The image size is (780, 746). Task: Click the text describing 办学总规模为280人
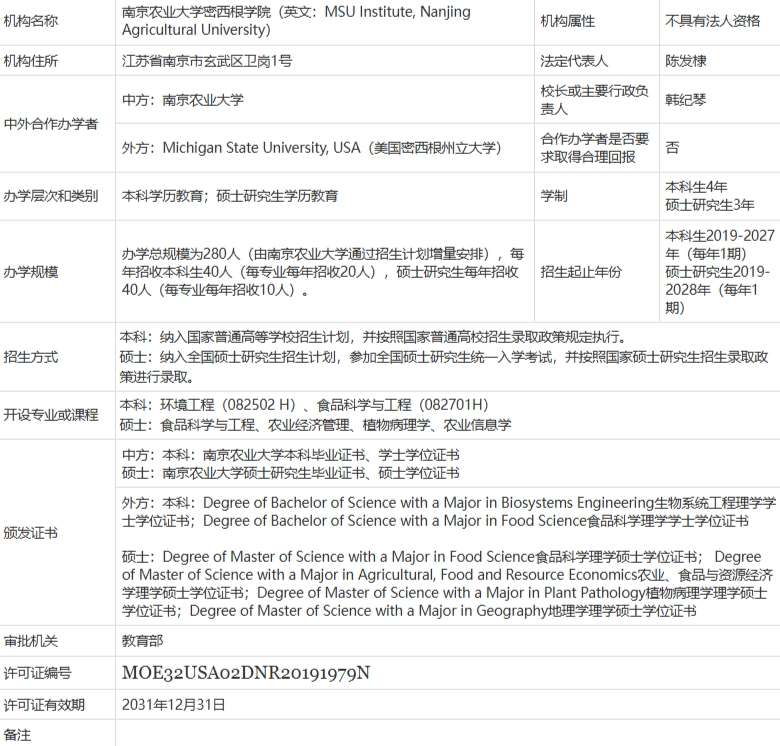point(323,272)
